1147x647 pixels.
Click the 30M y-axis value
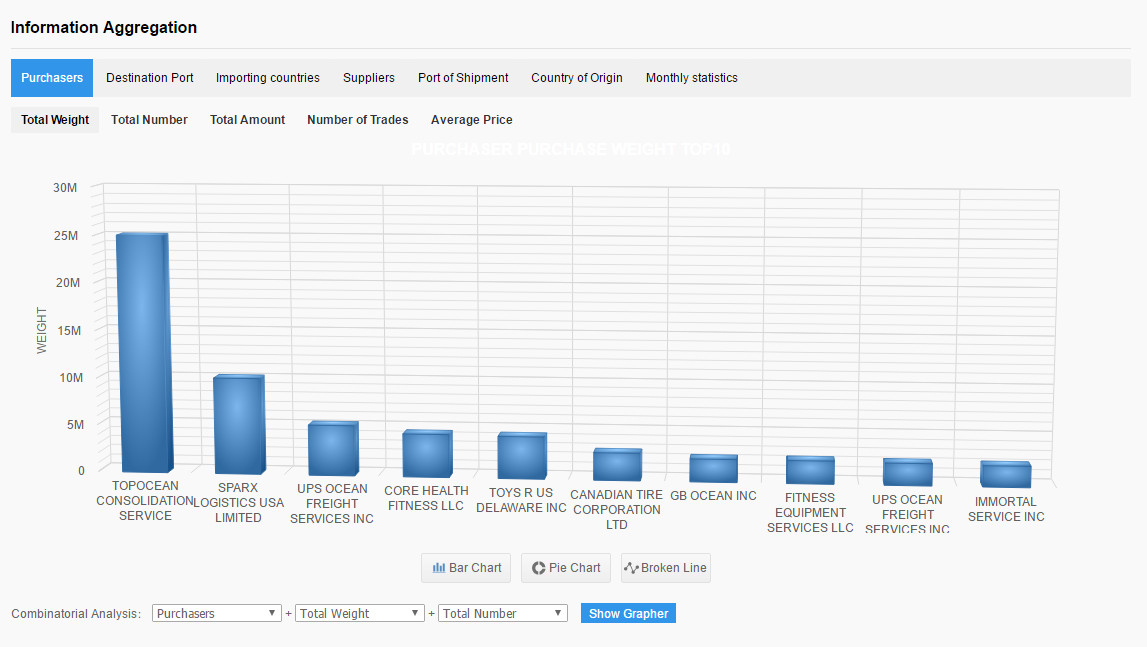tap(65, 188)
